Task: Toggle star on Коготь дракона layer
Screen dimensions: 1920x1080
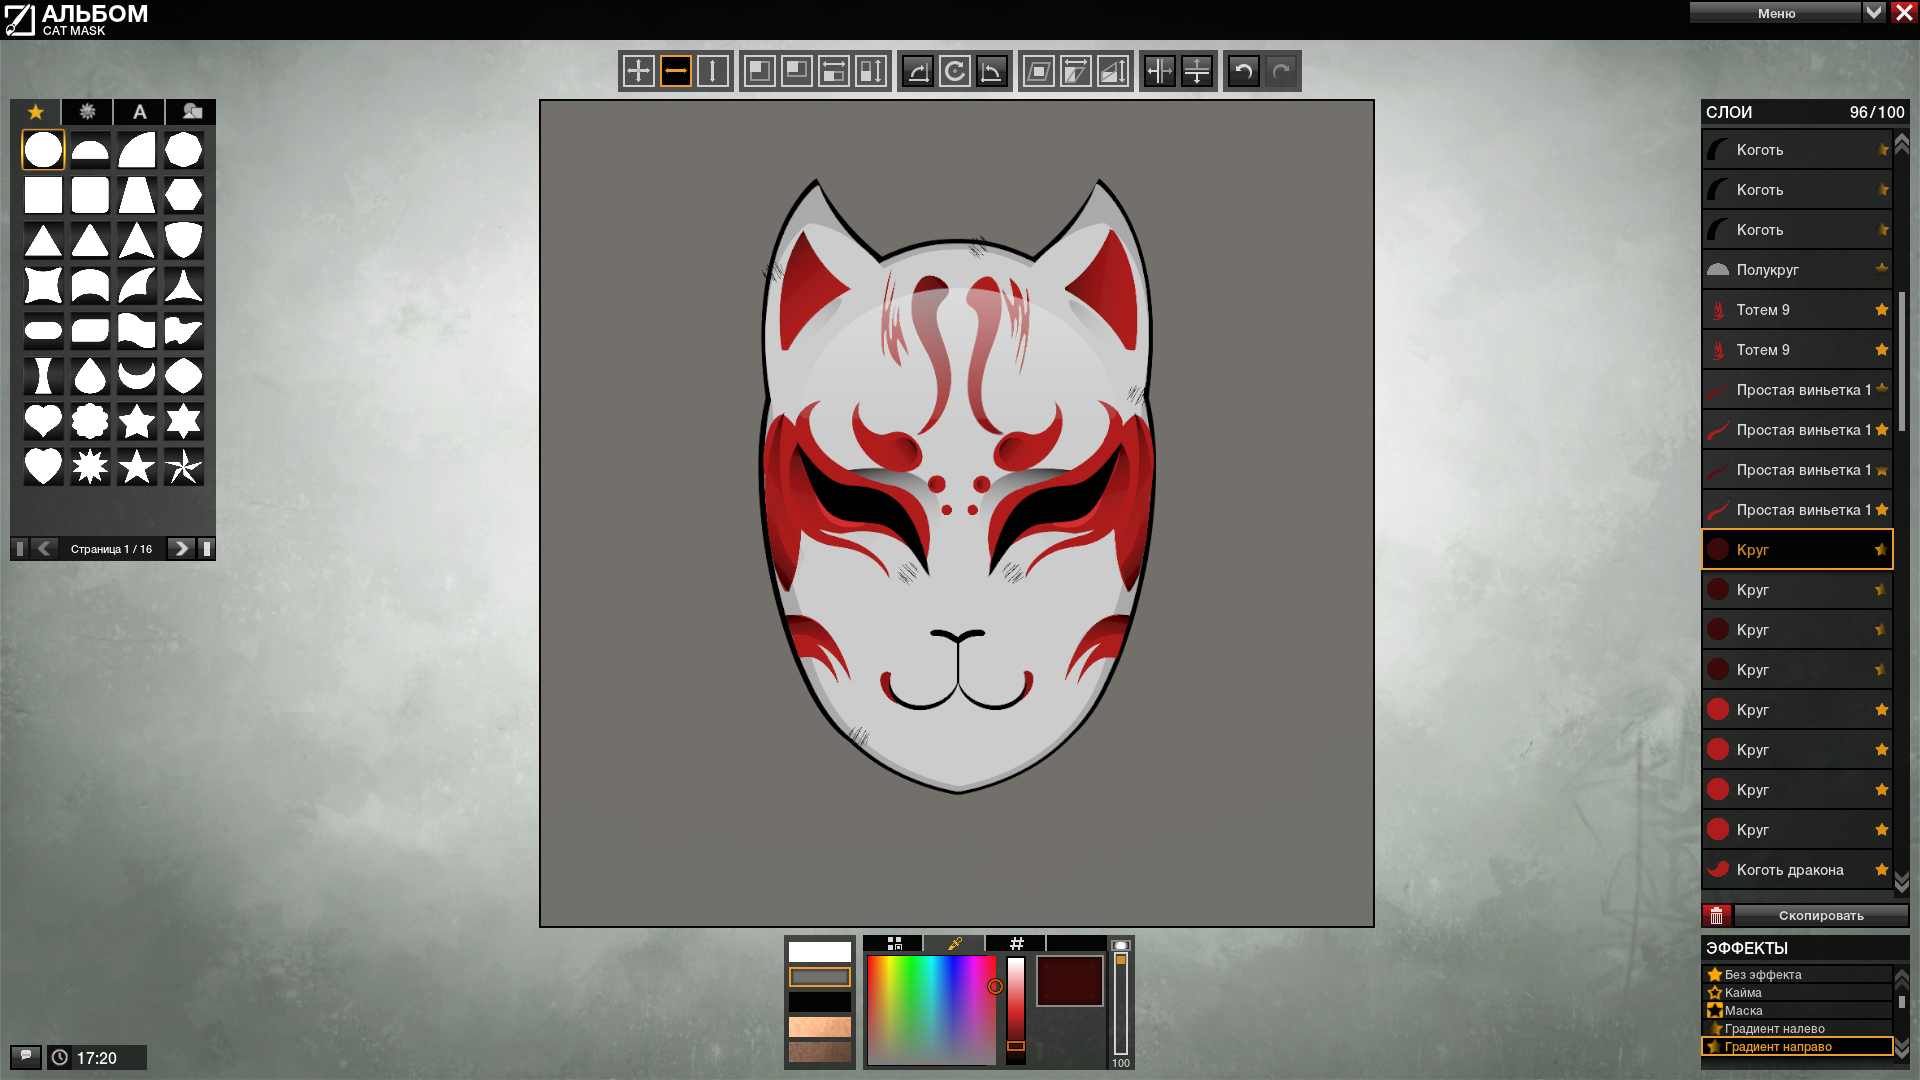Action: (x=1882, y=870)
